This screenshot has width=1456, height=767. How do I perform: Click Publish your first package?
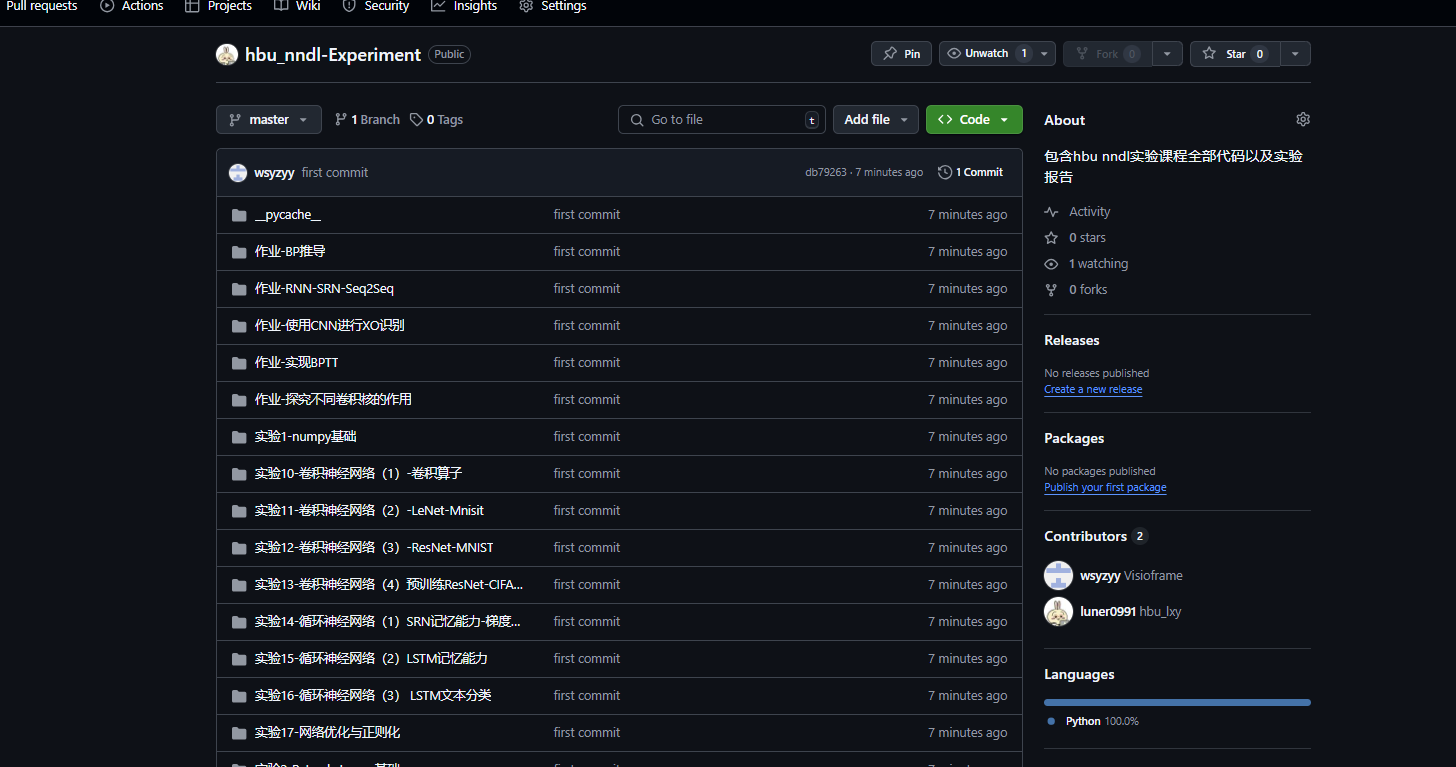[1105, 487]
